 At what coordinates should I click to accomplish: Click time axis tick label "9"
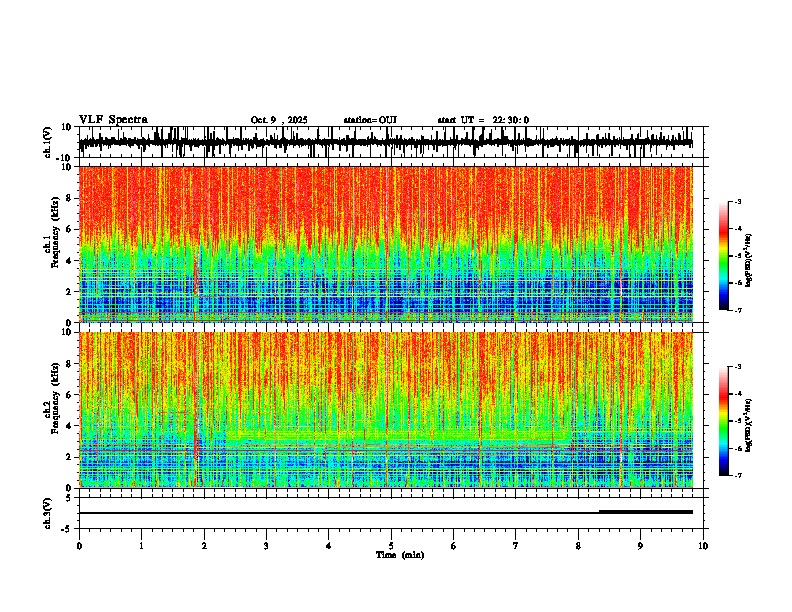pos(640,546)
